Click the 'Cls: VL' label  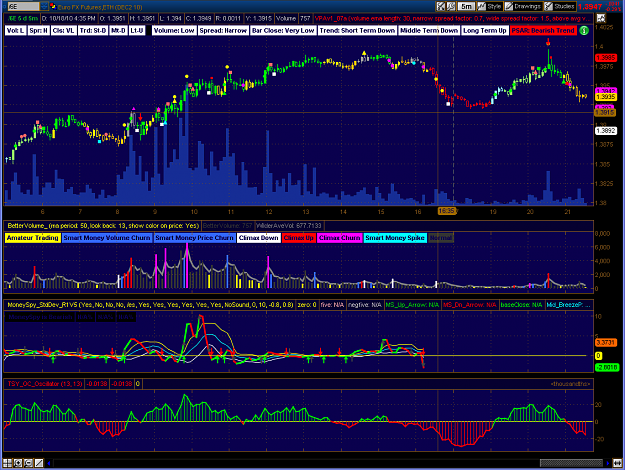click(x=63, y=30)
